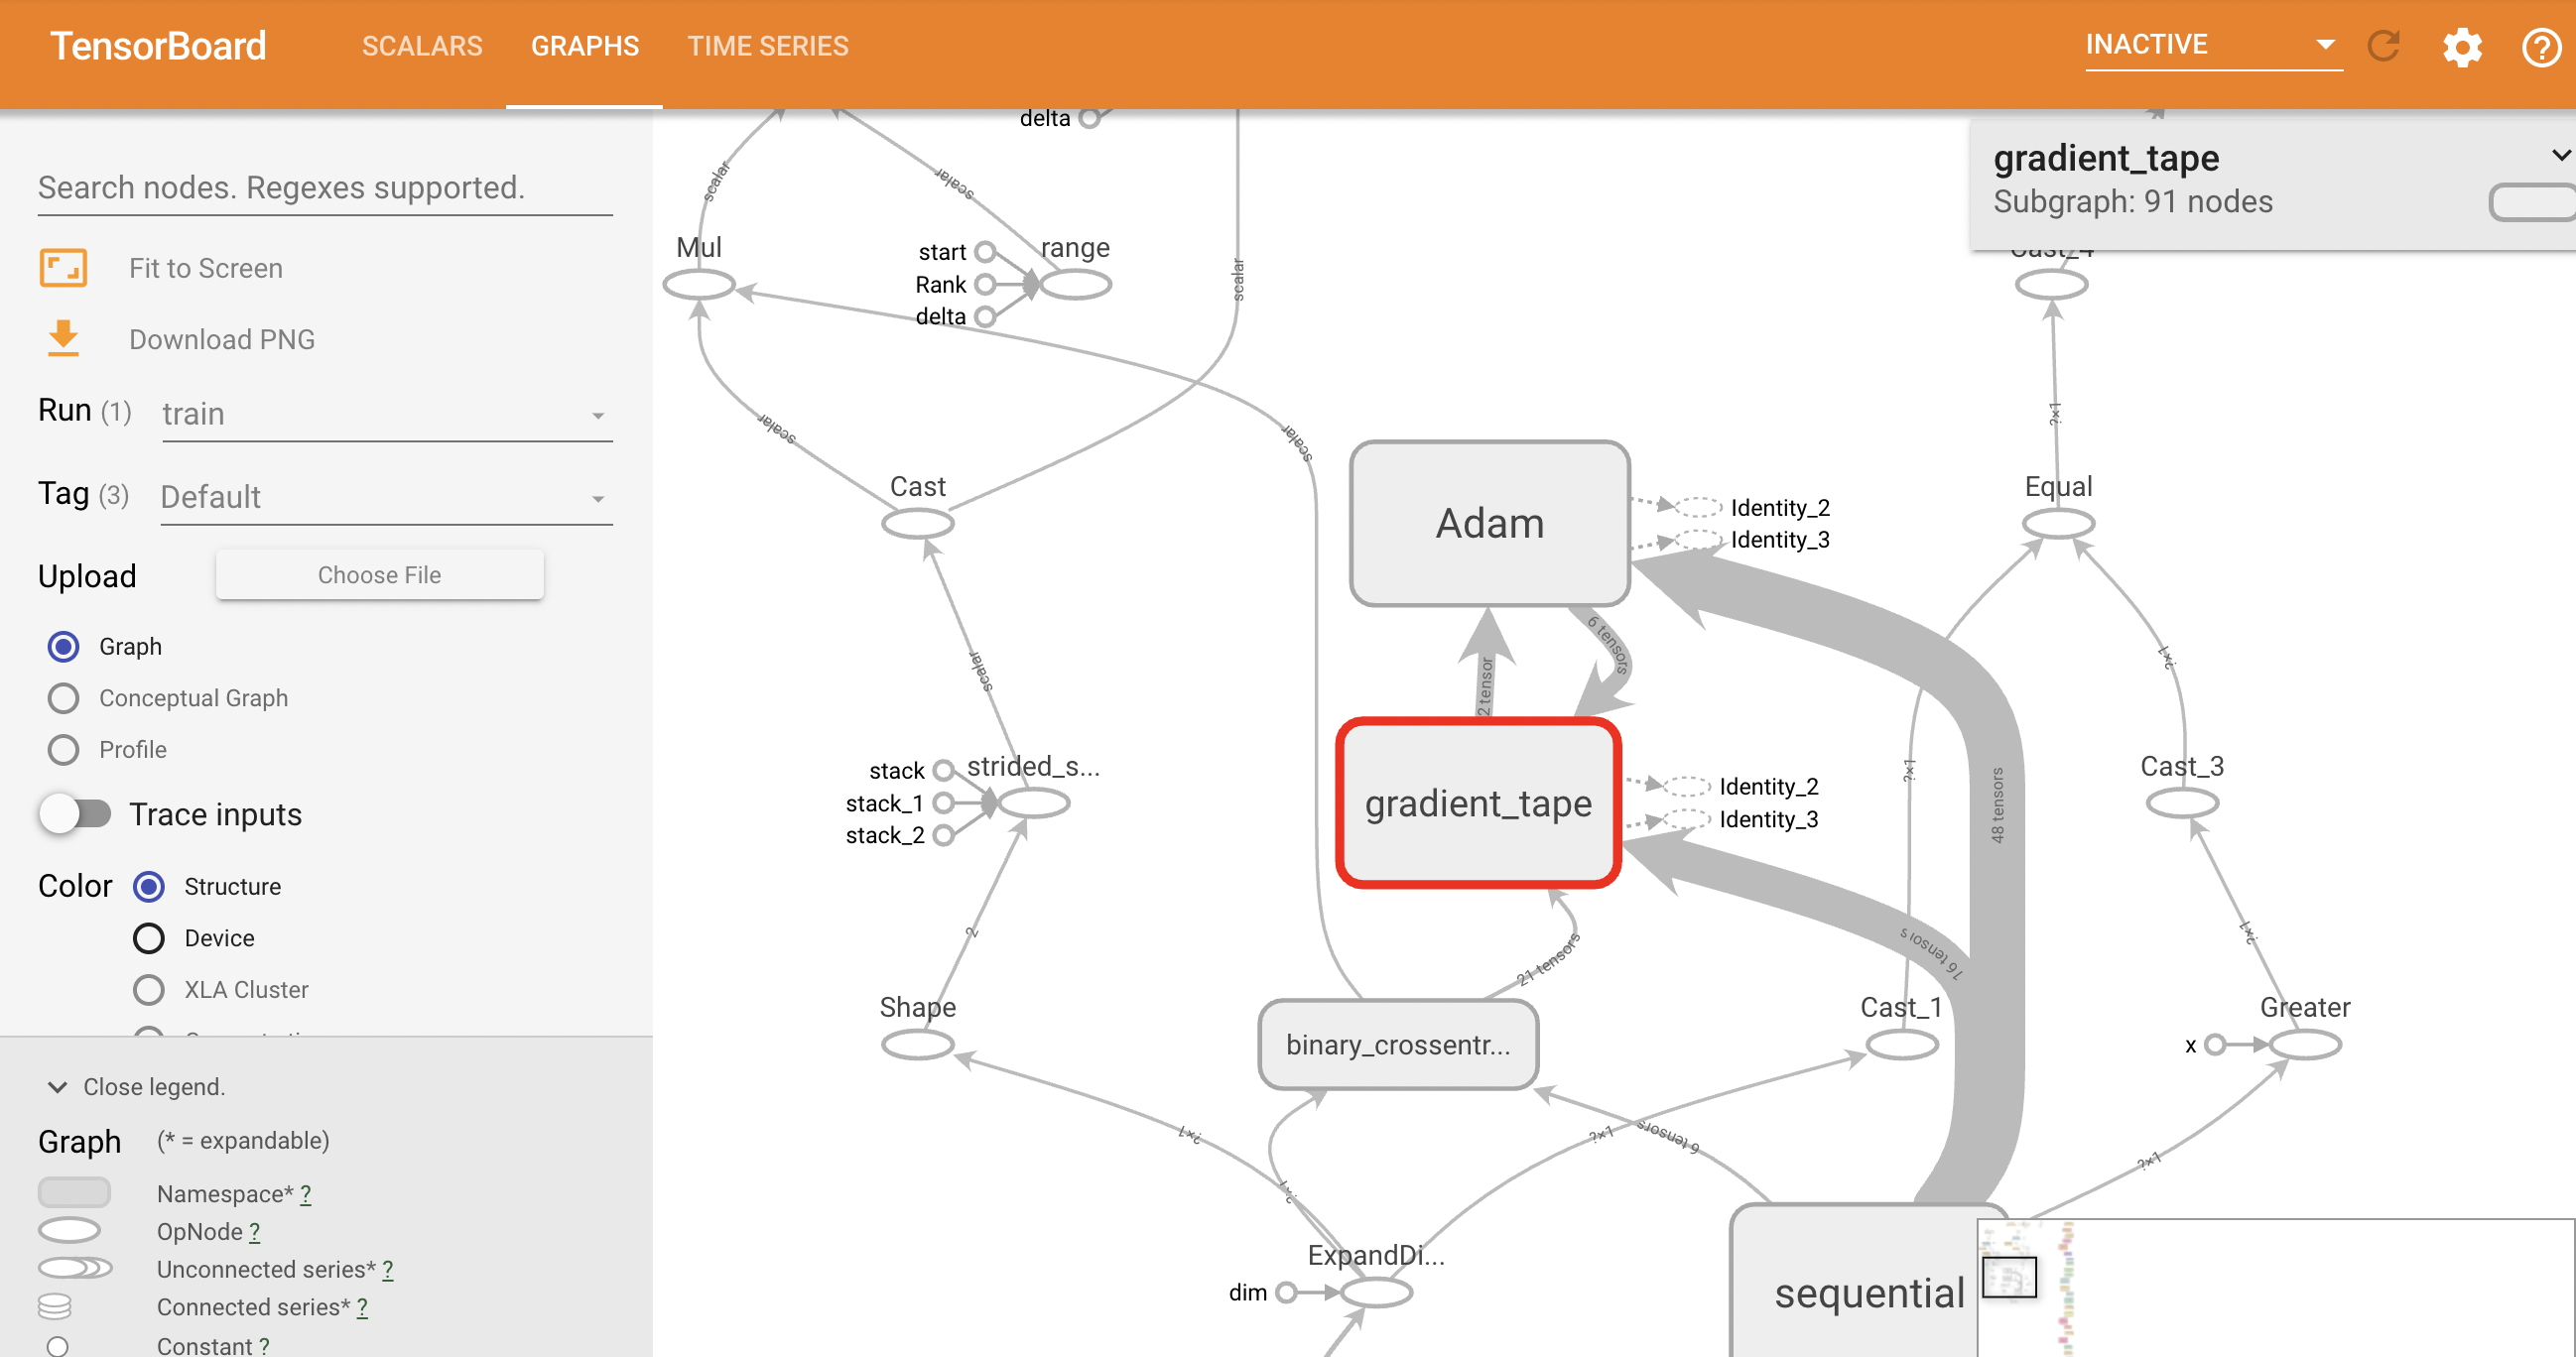Open the Run dropdown showing train
This screenshot has height=1357, width=2576.
click(x=385, y=414)
